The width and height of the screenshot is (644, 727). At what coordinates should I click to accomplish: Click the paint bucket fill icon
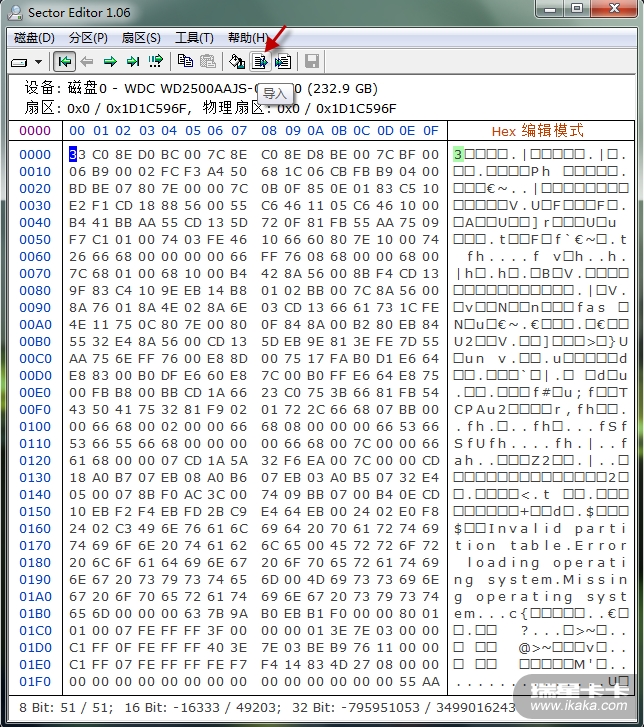pyautogui.click(x=237, y=61)
